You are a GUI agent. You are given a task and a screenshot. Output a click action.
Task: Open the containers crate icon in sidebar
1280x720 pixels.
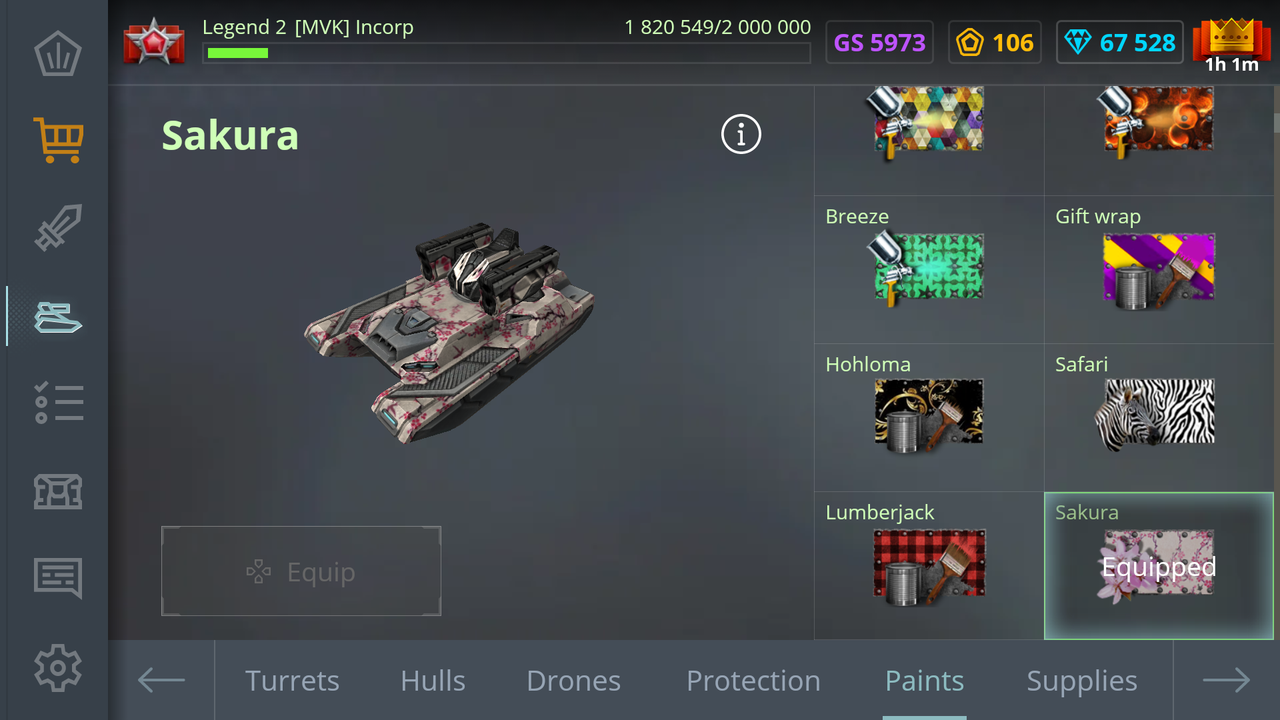coord(57,491)
